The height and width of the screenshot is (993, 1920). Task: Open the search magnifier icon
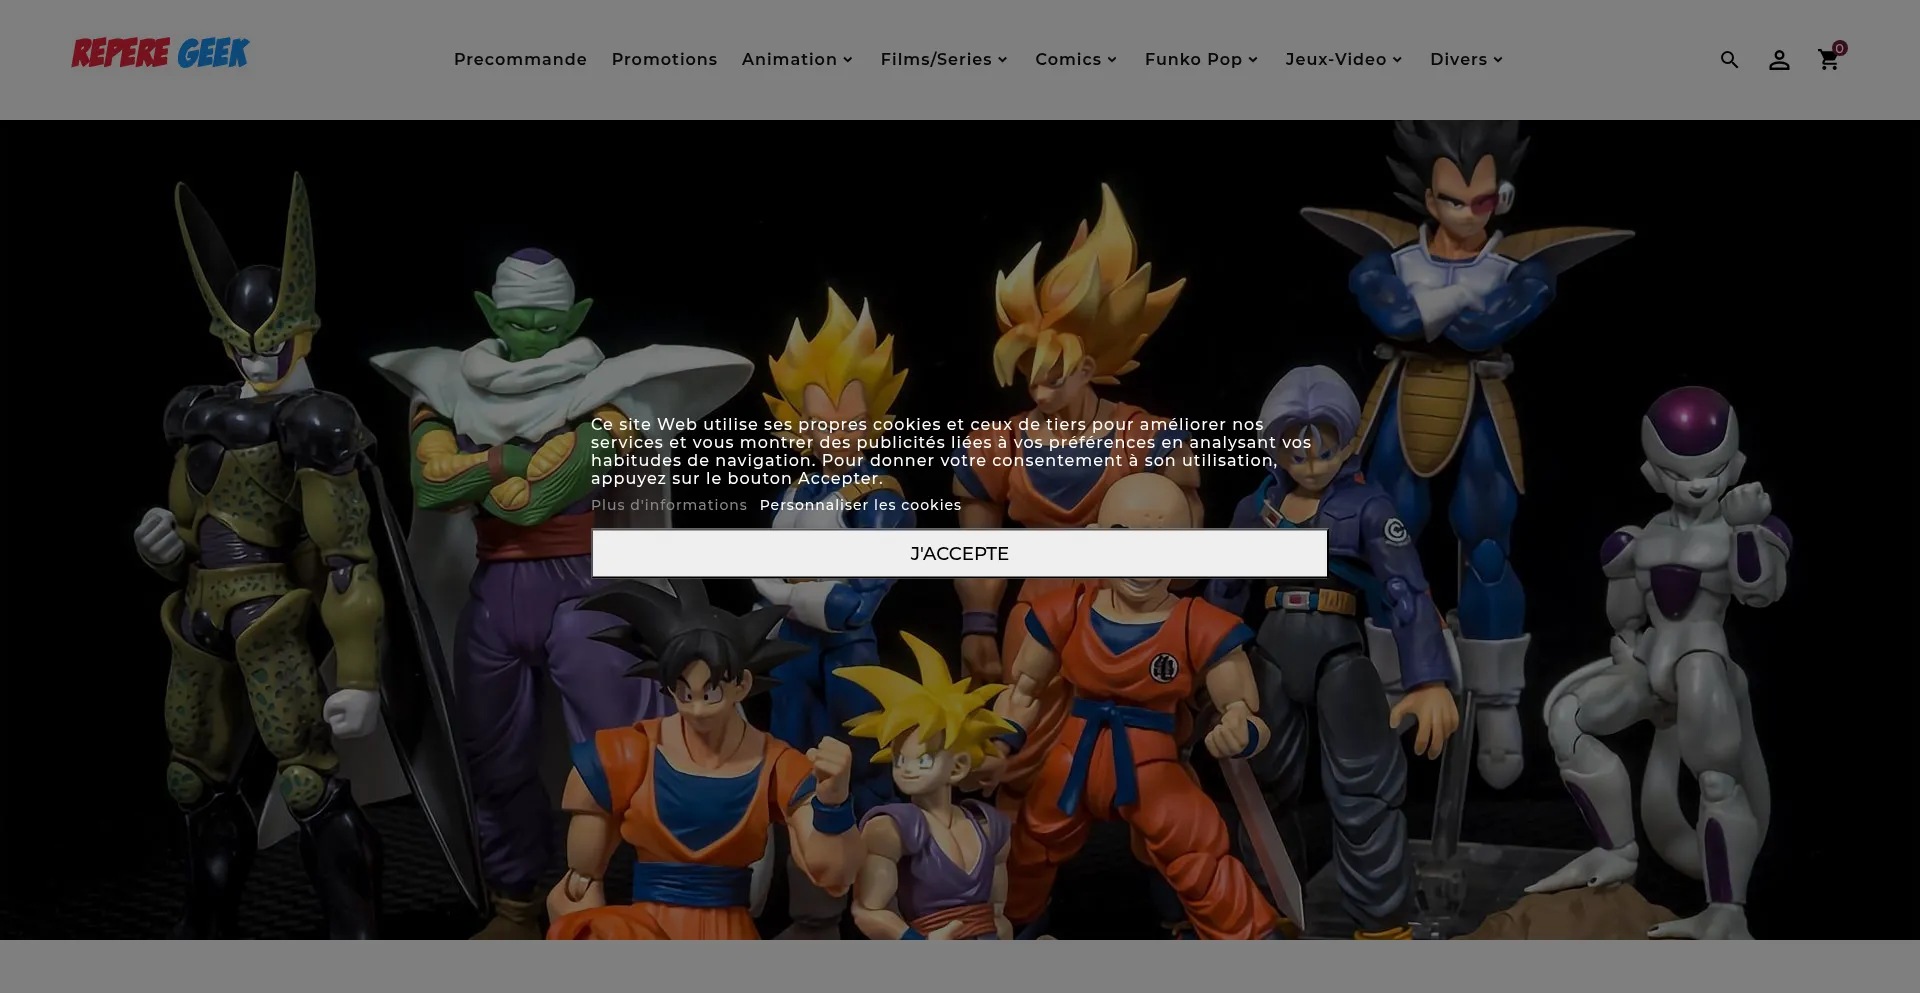point(1729,60)
